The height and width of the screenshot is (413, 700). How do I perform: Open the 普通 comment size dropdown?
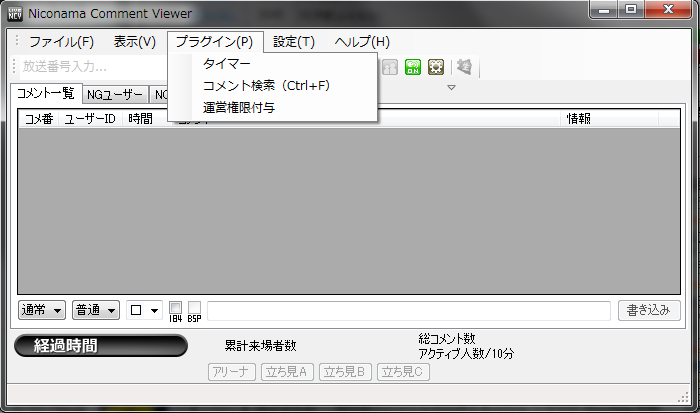tap(96, 310)
